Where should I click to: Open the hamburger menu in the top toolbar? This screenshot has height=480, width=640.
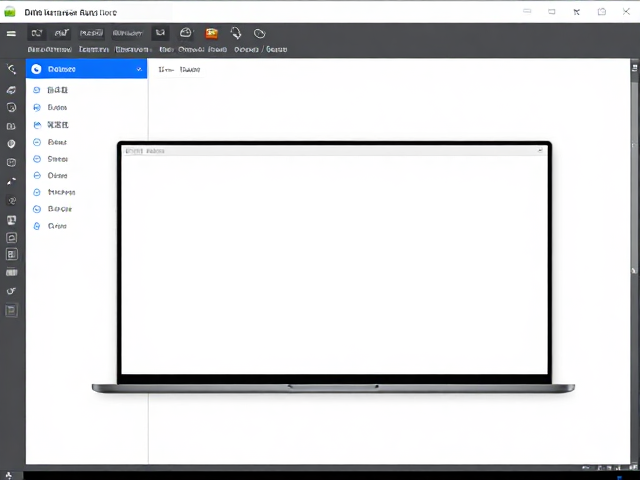click(x=11, y=33)
